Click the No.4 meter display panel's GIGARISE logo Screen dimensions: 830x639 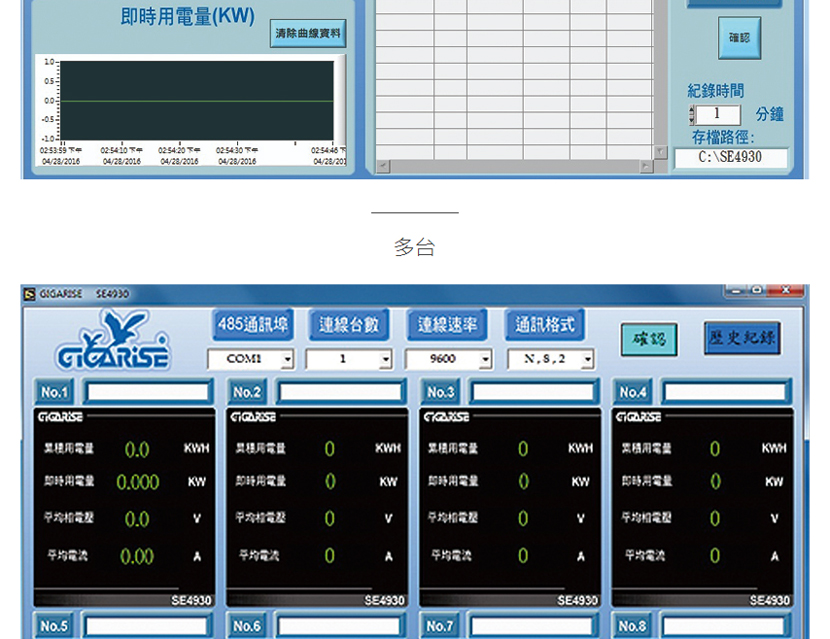(x=638, y=417)
